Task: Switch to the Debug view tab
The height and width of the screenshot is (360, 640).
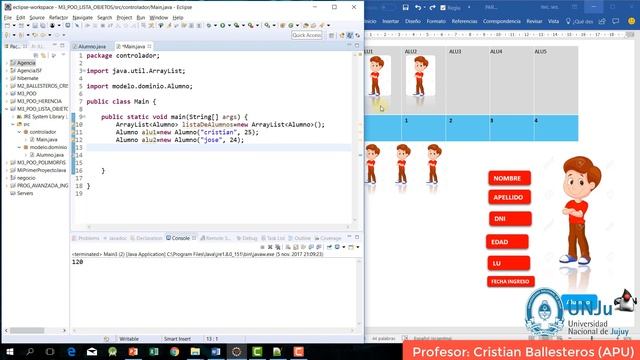Action: 247,238
